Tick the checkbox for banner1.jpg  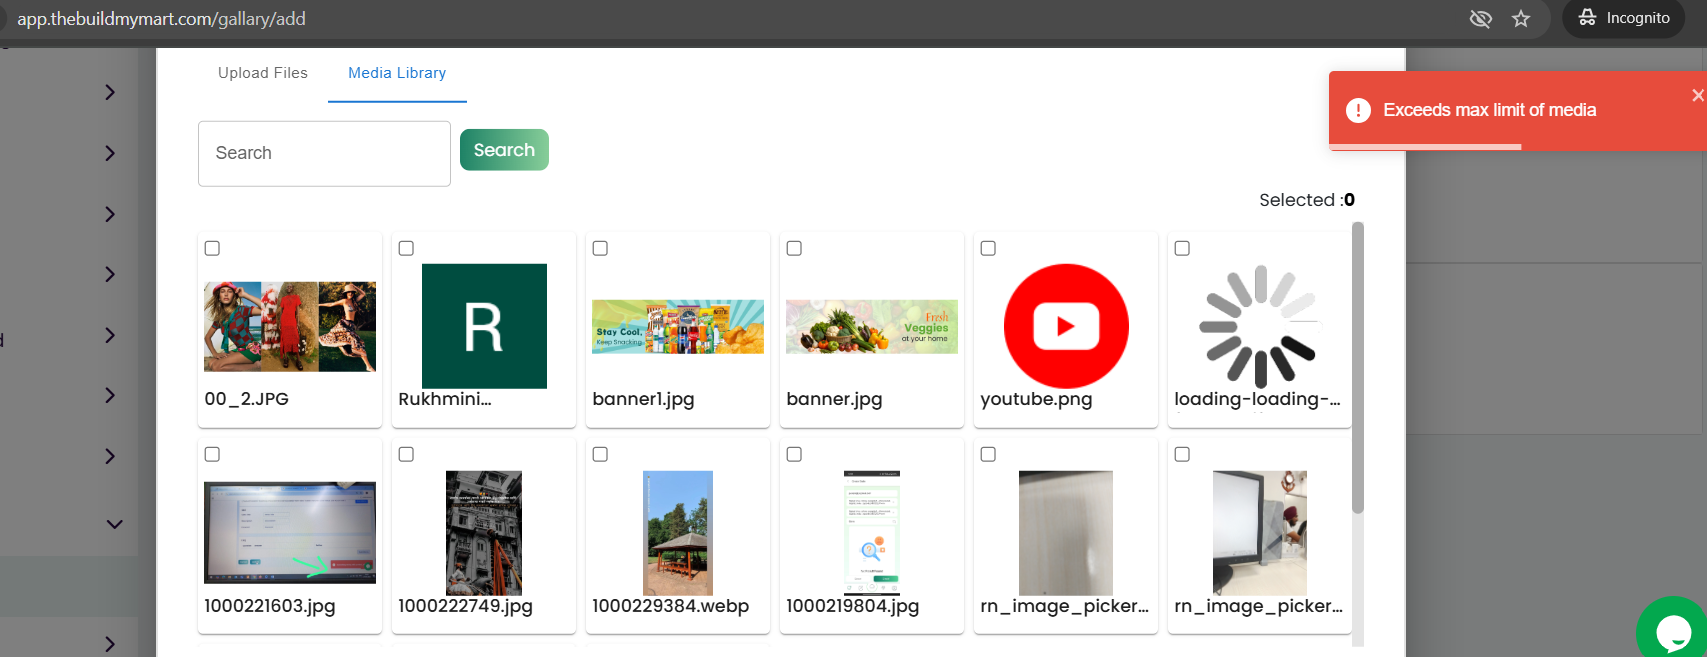600,248
